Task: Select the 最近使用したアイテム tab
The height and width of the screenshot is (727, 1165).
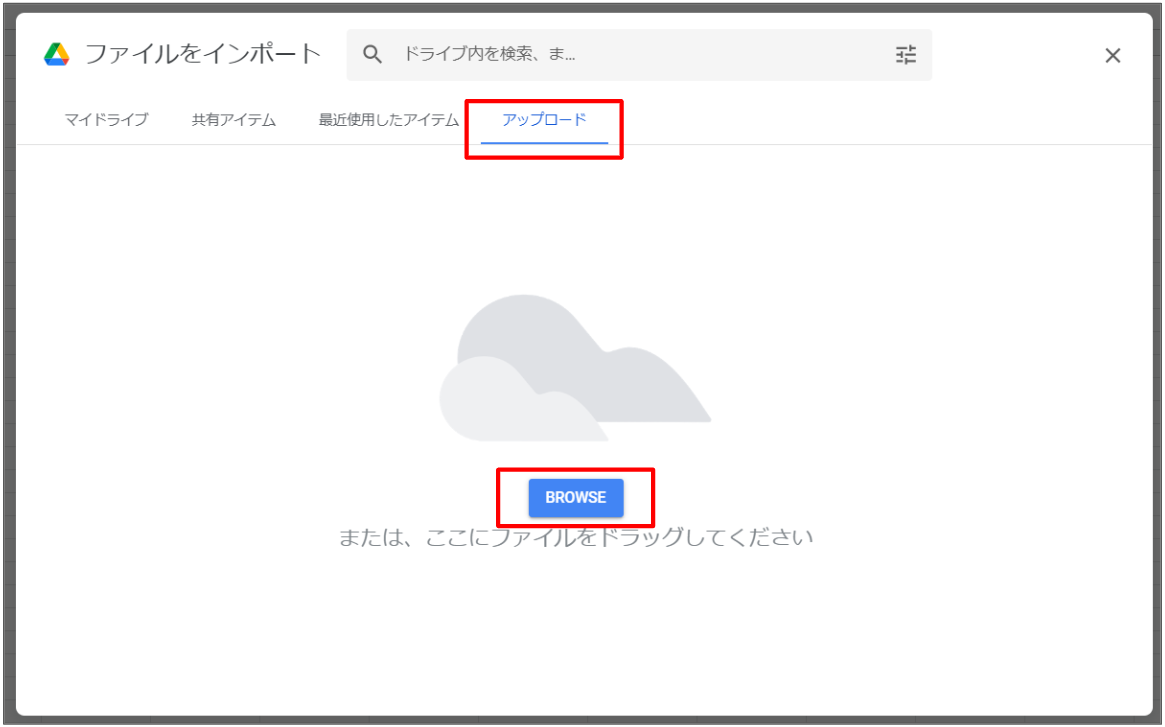Action: point(388,120)
